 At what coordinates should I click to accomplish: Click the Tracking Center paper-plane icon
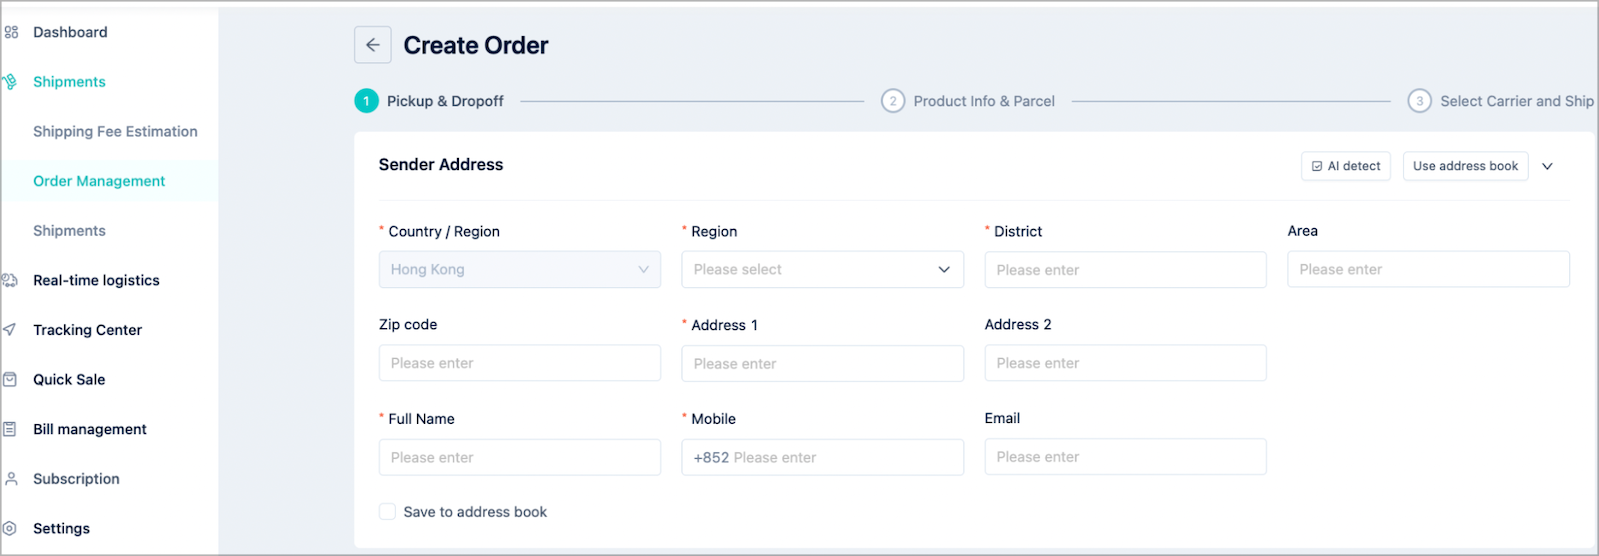click(x=10, y=330)
